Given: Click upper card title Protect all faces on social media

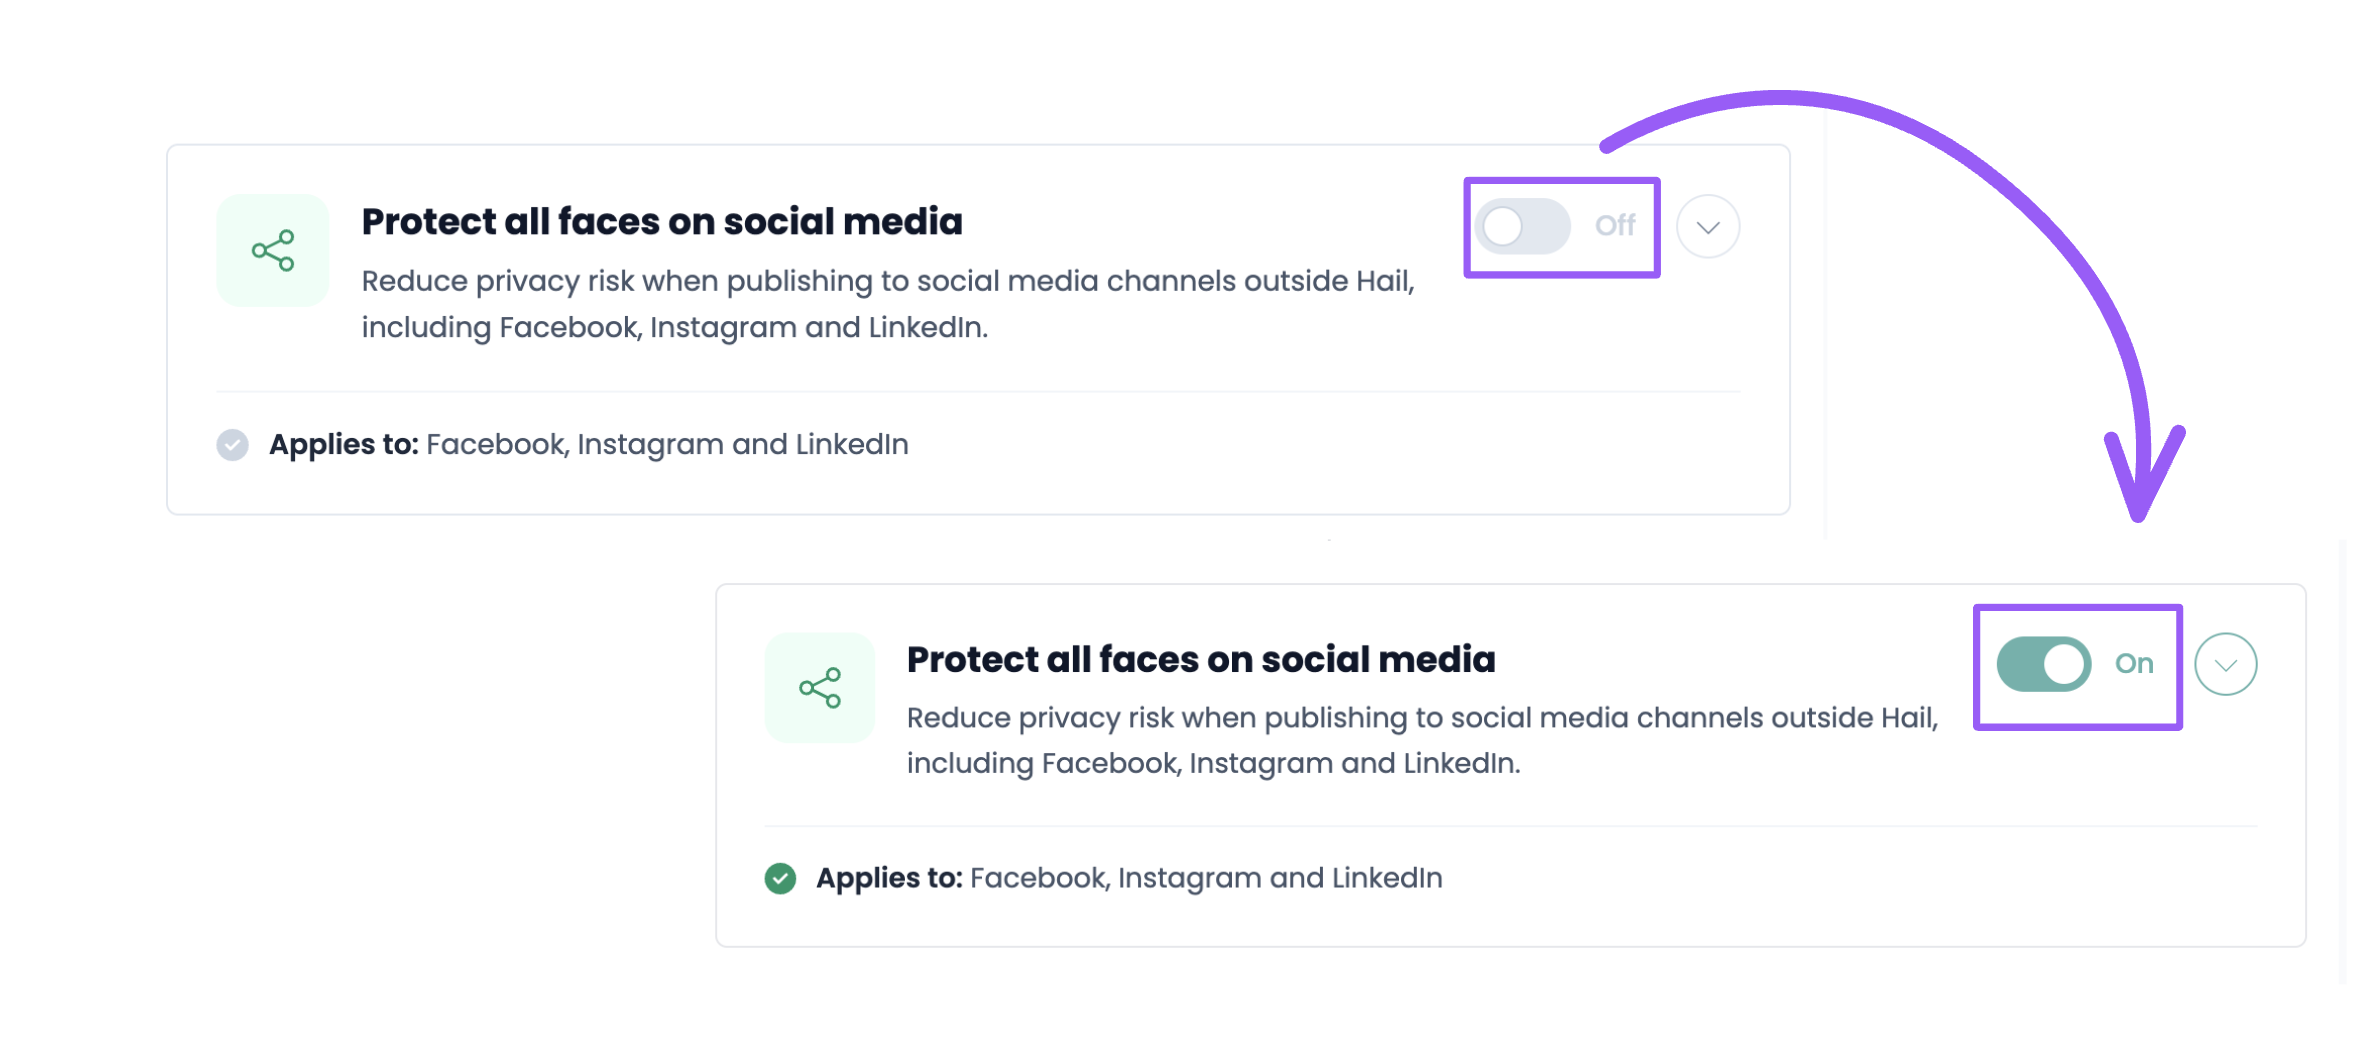Looking at the screenshot, I should coord(662,222).
